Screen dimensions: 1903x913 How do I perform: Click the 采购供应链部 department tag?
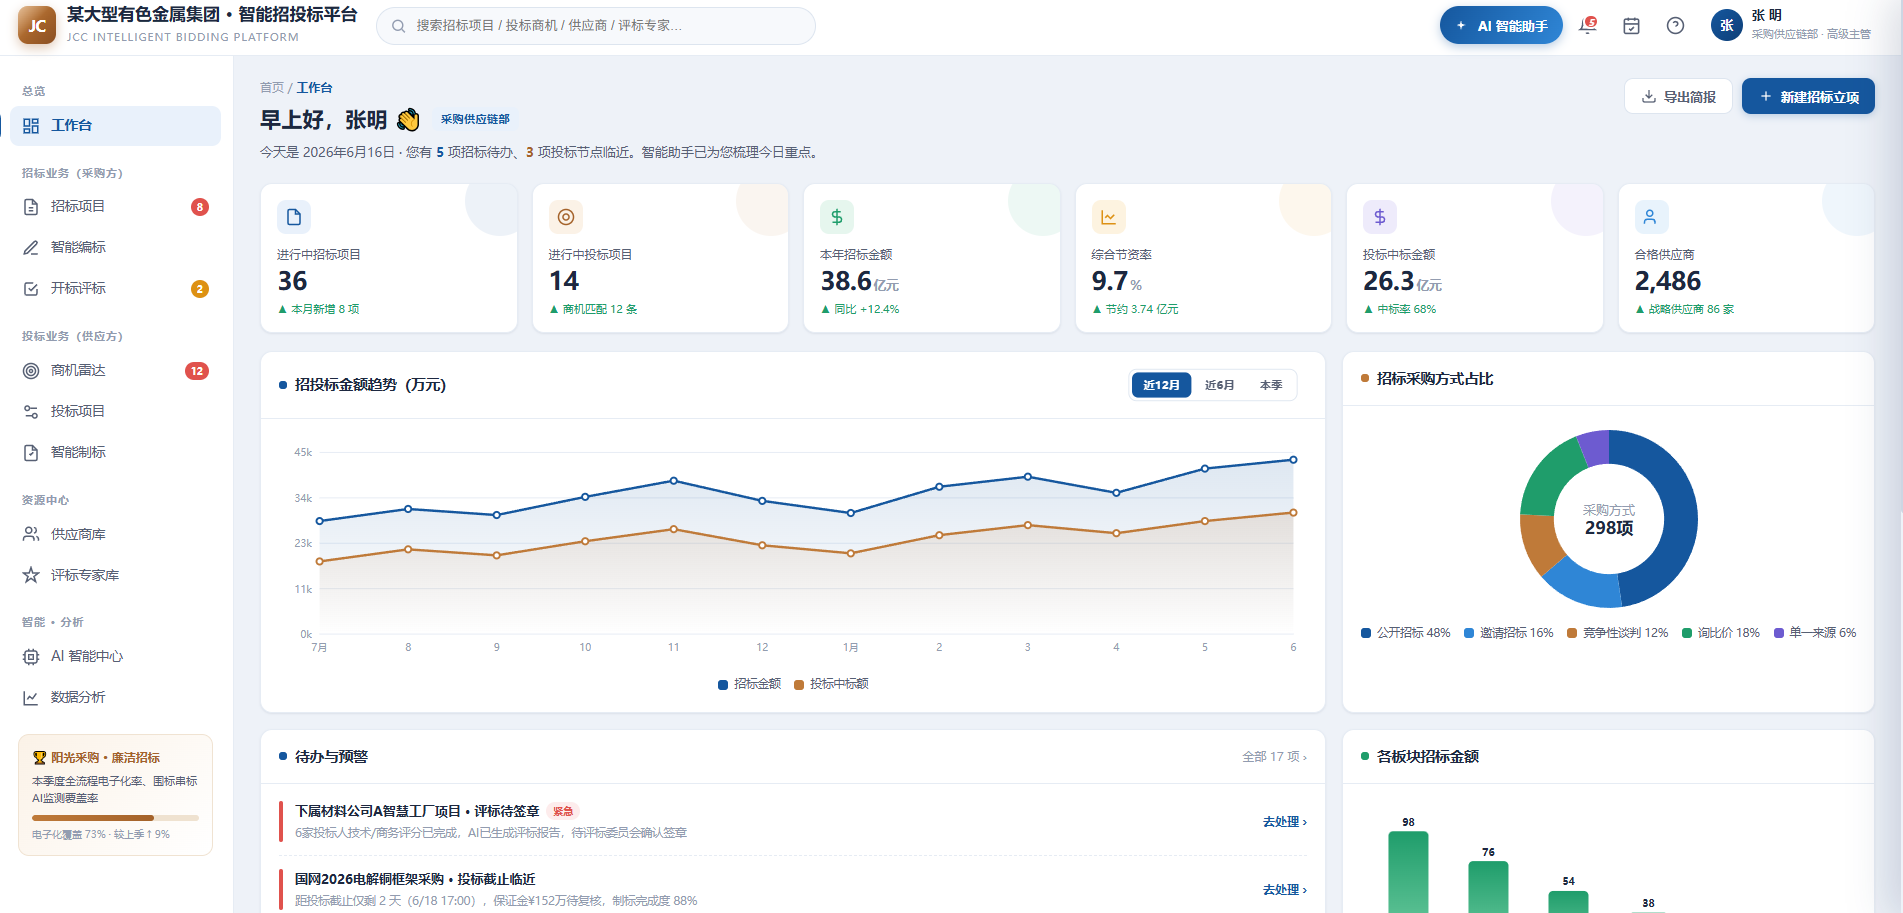(x=475, y=120)
